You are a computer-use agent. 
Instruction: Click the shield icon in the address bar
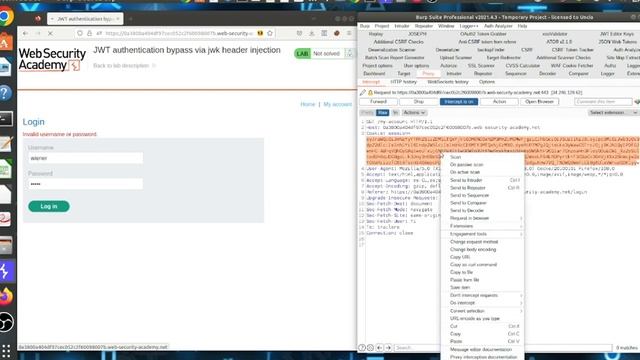(80, 33)
